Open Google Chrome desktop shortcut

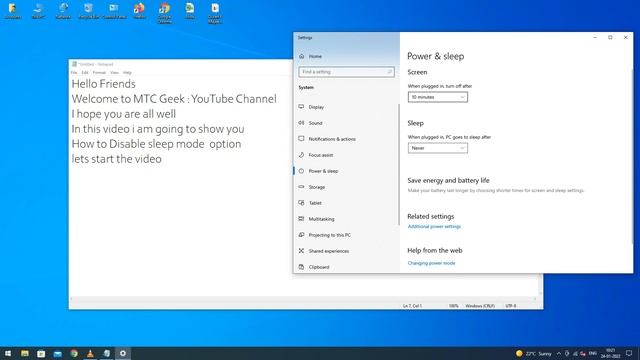pos(164,13)
